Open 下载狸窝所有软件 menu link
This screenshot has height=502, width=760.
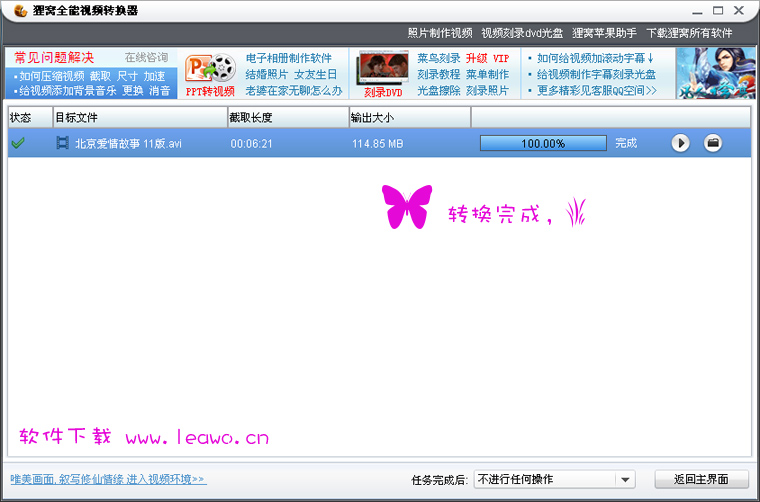(689, 33)
